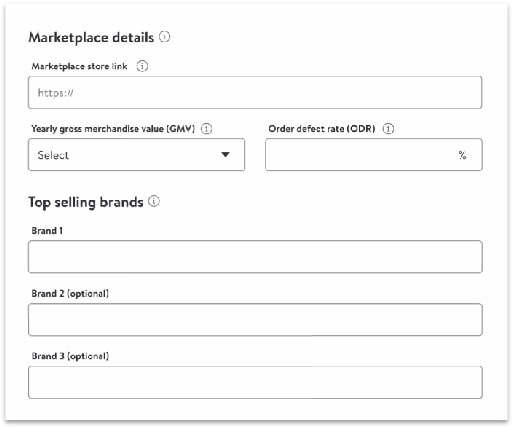Show info tooltip for Order defect rate
The image size is (514, 428).
pyautogui.click(x=388, y=129)
